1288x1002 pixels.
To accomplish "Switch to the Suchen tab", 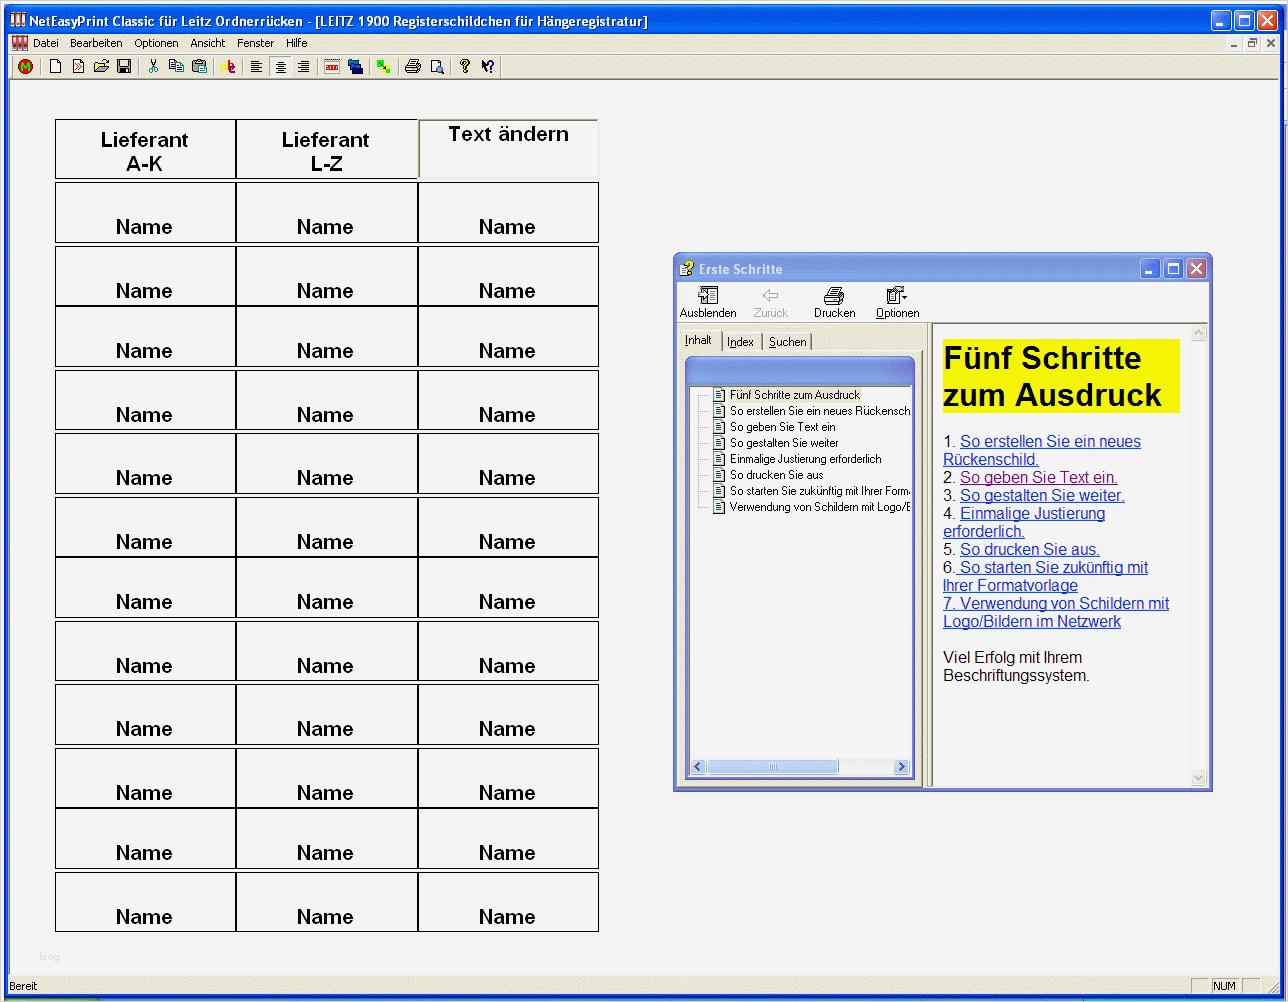I will [x=788, y=342].
